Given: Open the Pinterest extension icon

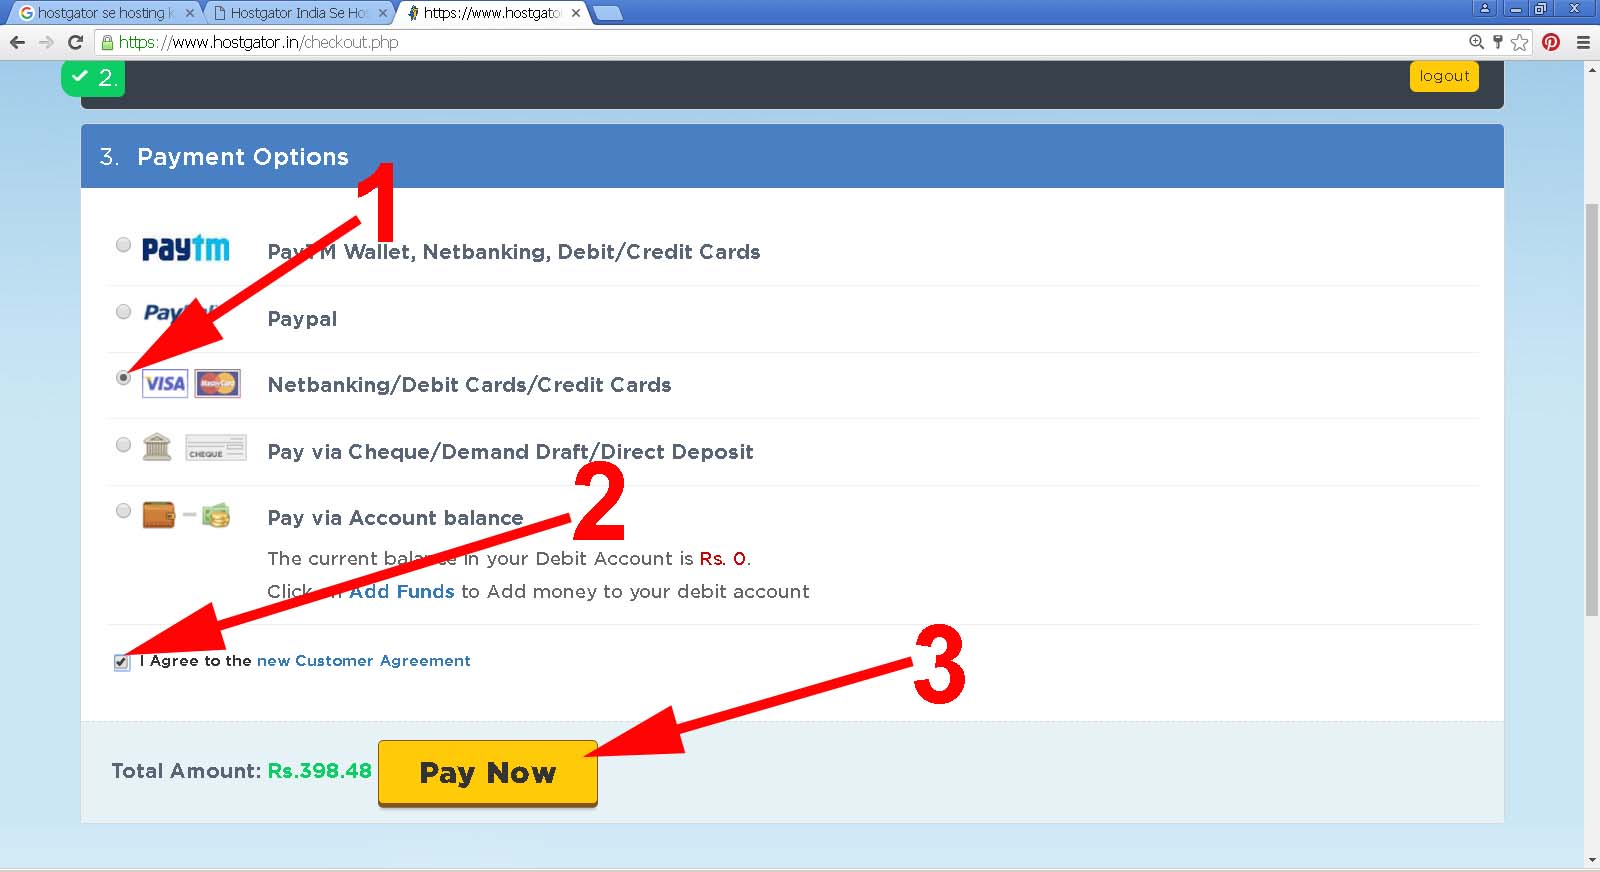Looking at the screenshot, I should tap(1551, 42).
